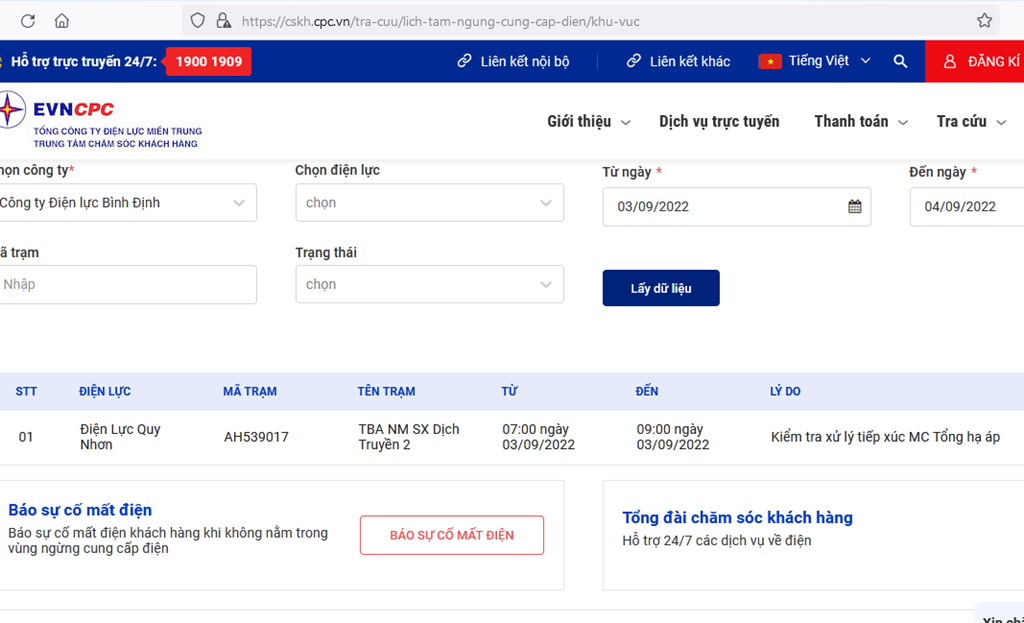The width and height of the screenshot is (1024, 623).
Task: Expand the Trạng thái dropdown
Action: click(x=429, y=284)
